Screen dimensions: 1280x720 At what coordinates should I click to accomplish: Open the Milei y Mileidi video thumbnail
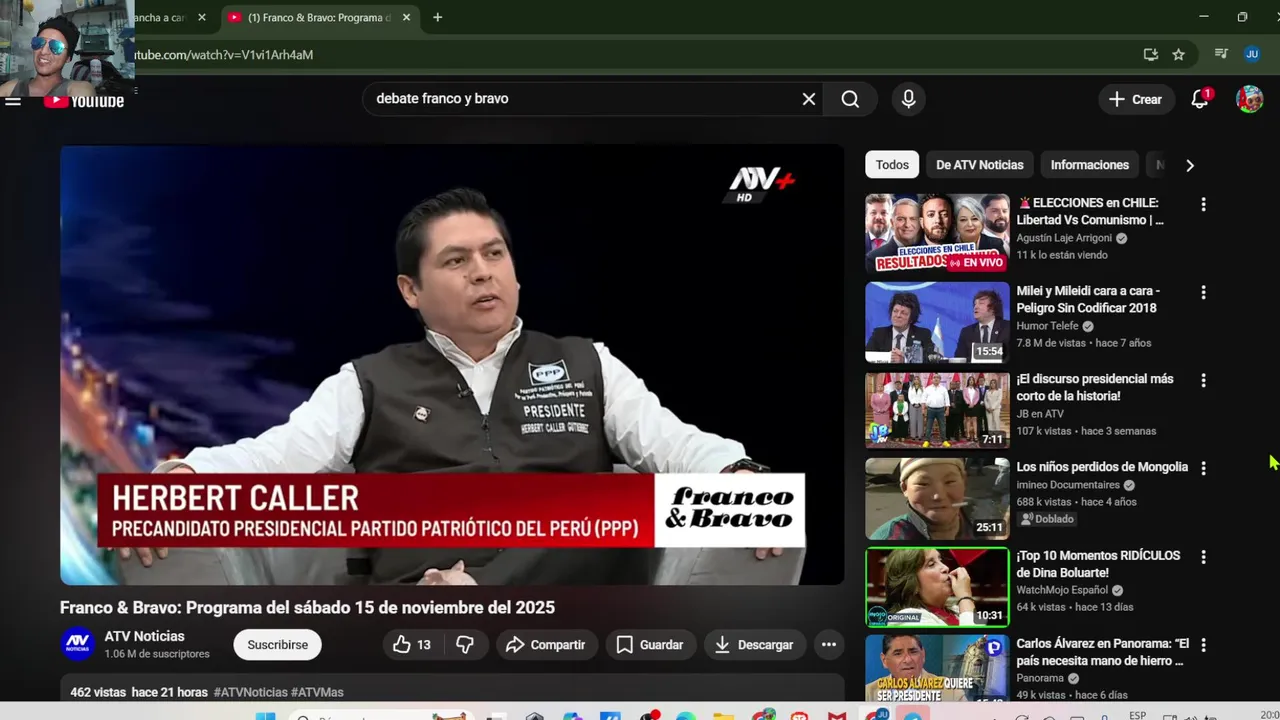(937, 321)
